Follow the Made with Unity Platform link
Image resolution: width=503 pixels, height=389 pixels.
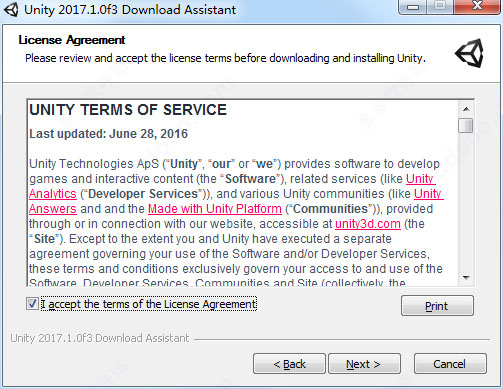(x=215, y=209)
